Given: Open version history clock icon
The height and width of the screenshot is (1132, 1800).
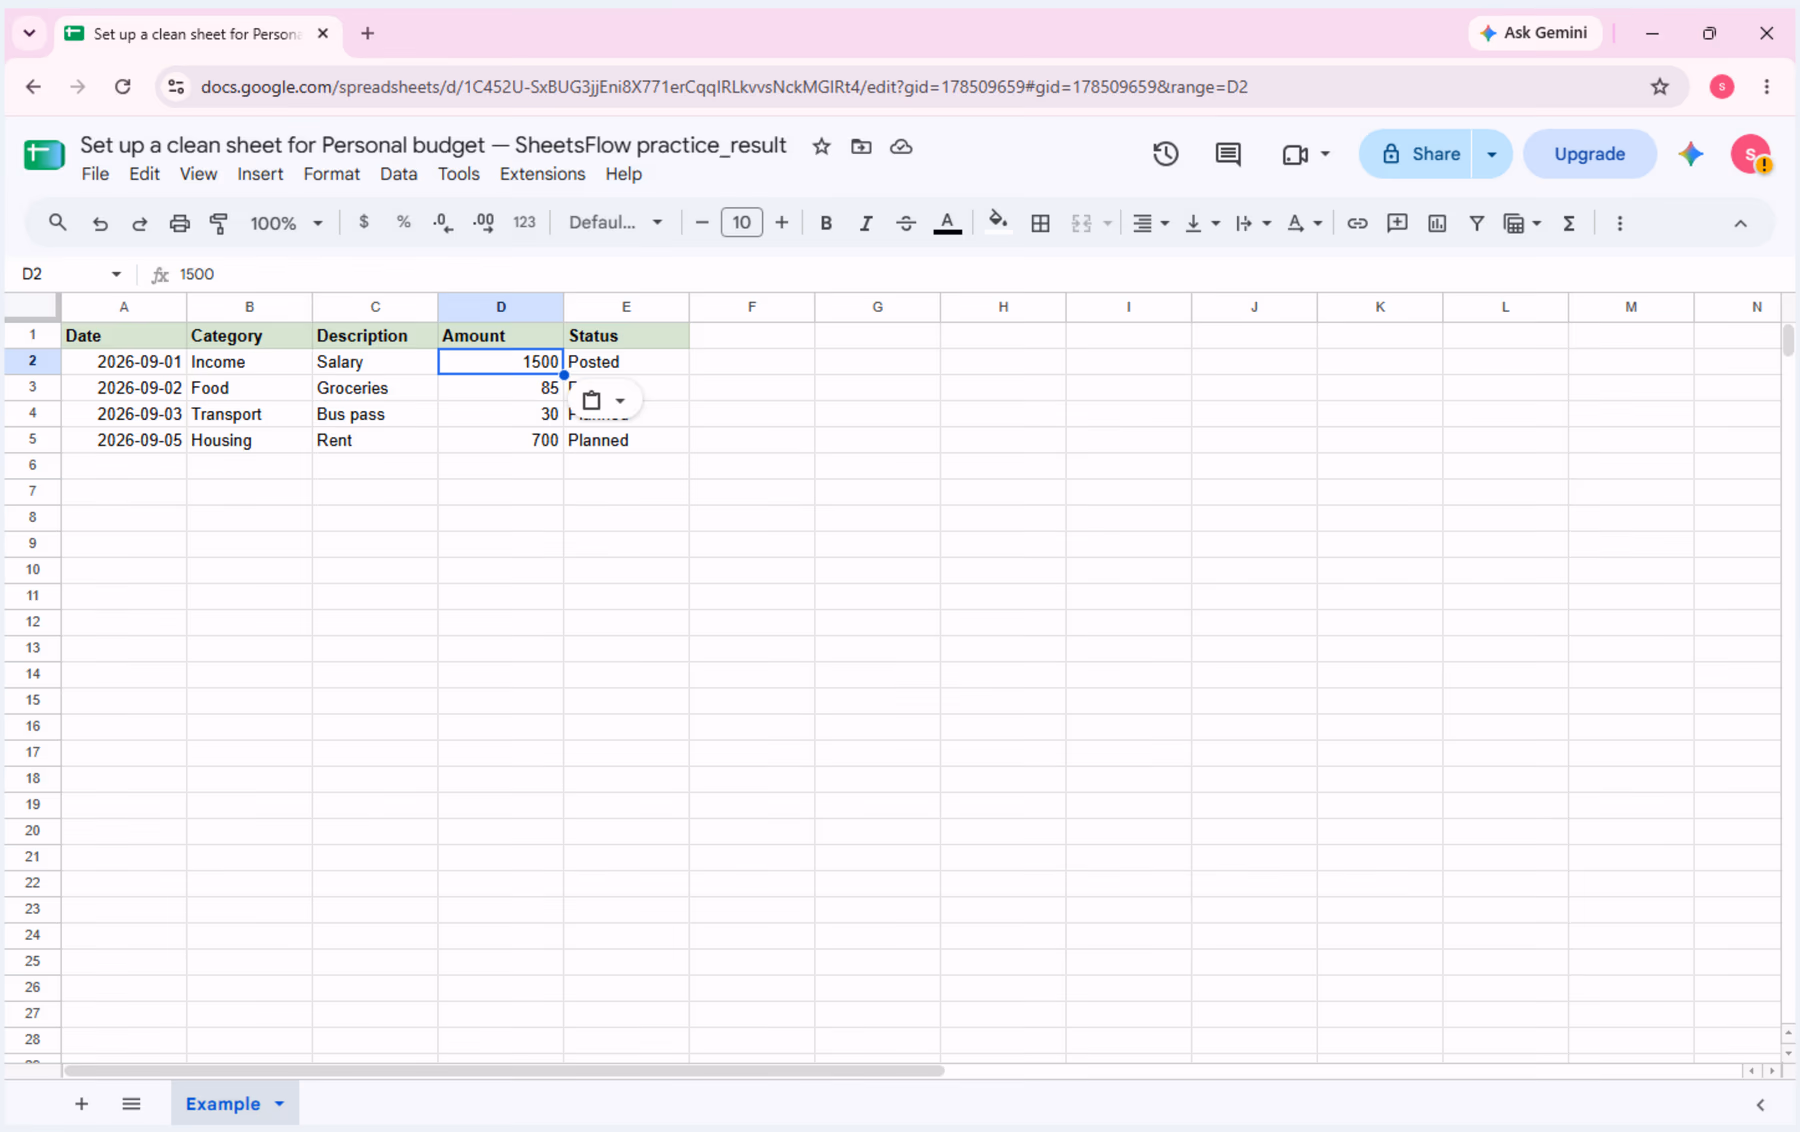Looking at the screenshot, I should pos(1165,154).
